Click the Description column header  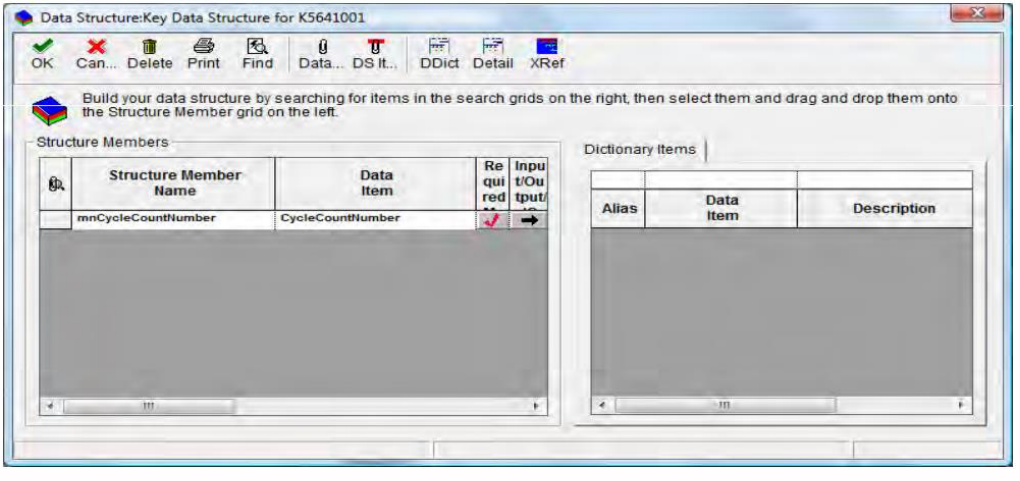coord(885,208)
